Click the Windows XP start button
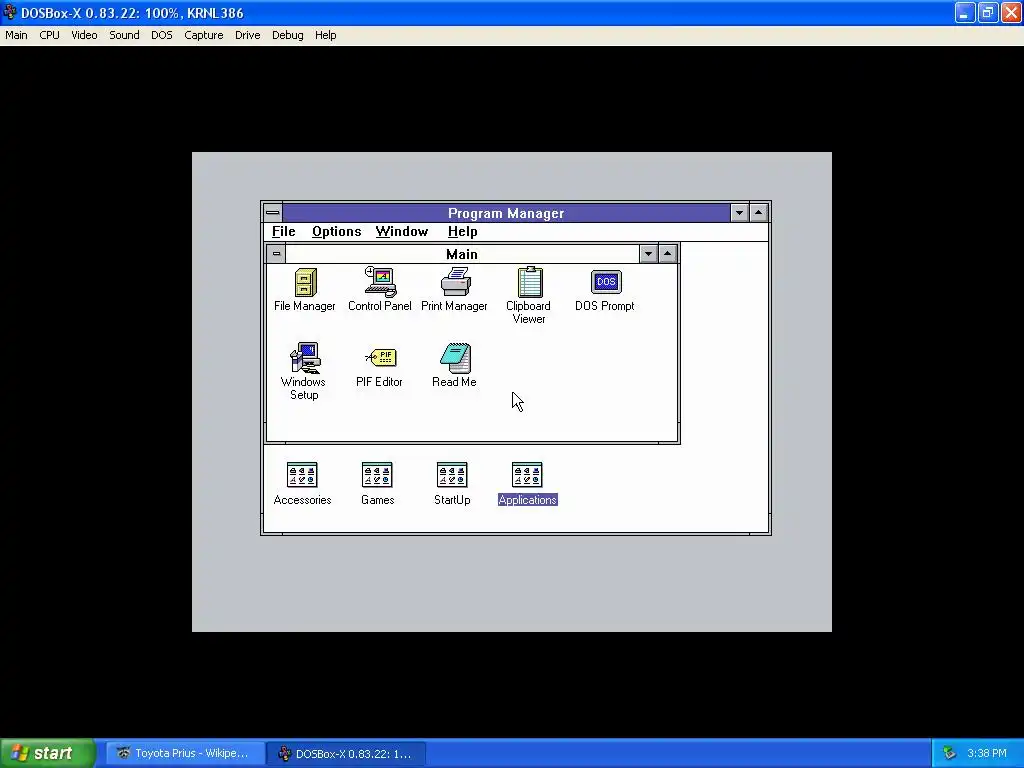This screenshot has height=768, width=1024. (47, 753)
